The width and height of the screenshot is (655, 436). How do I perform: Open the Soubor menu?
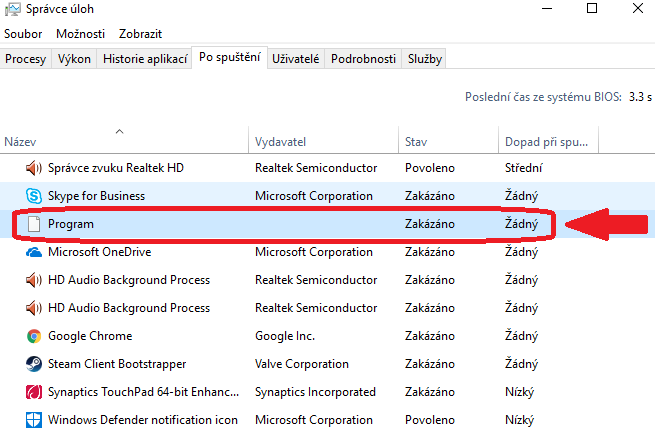point(23,34)
